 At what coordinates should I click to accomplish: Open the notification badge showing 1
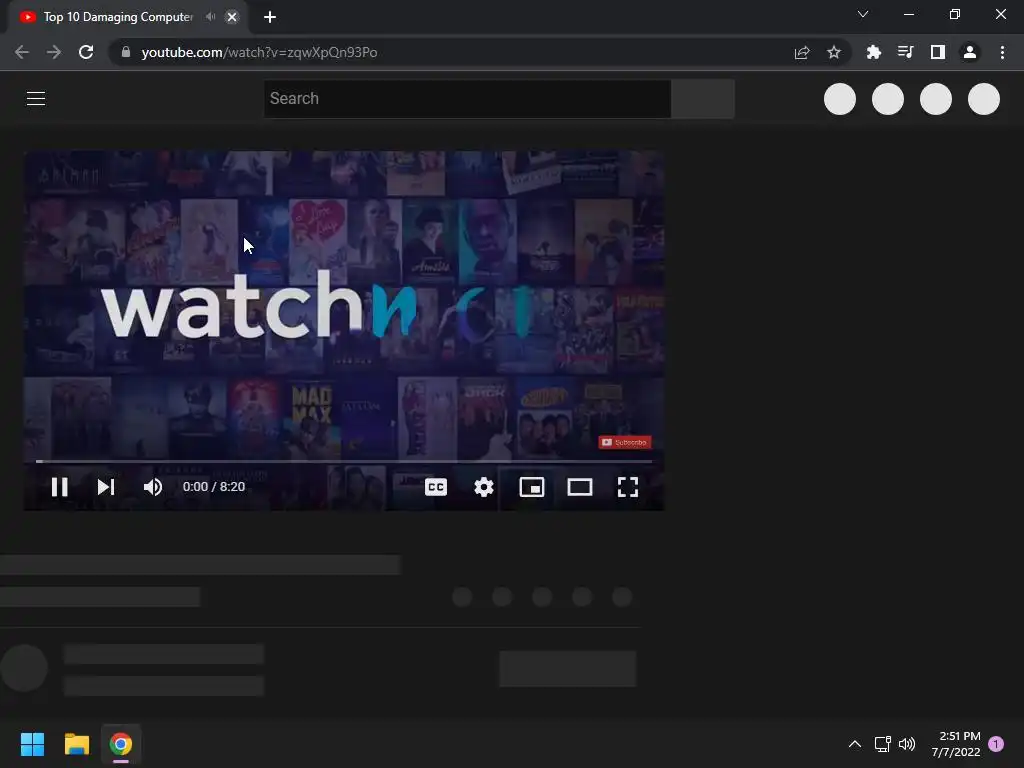pos(996,744)
